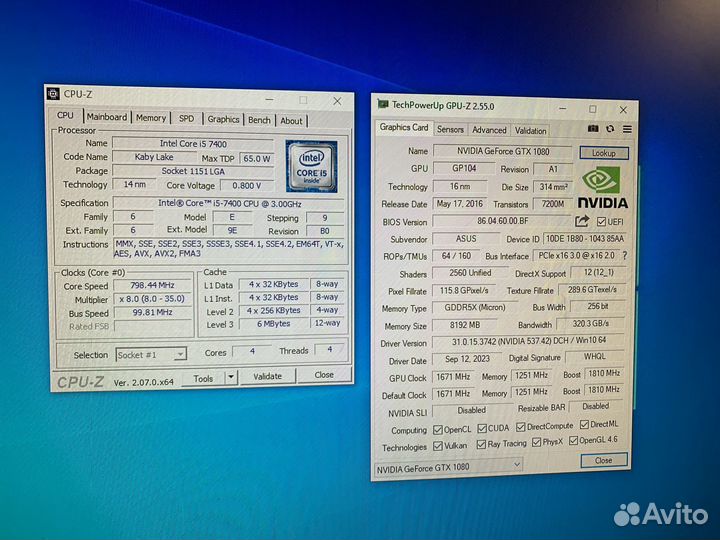720x540 pixels.
Task: Click the Validate button in CPU-Z
Action: coord(267,376)
